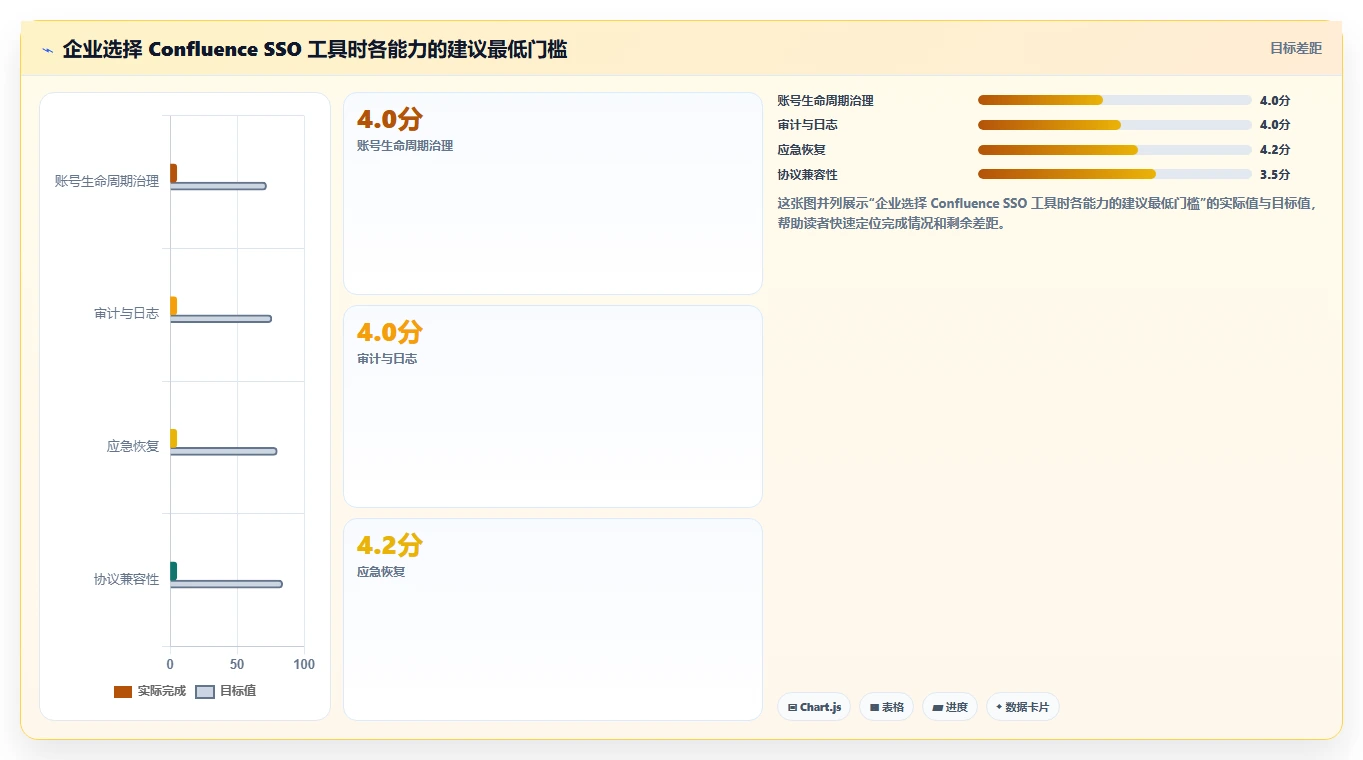This screenshot has height=760, width=1363.
Task: Click 协议兼容性 target bar in chart
Action: point(226,584)
